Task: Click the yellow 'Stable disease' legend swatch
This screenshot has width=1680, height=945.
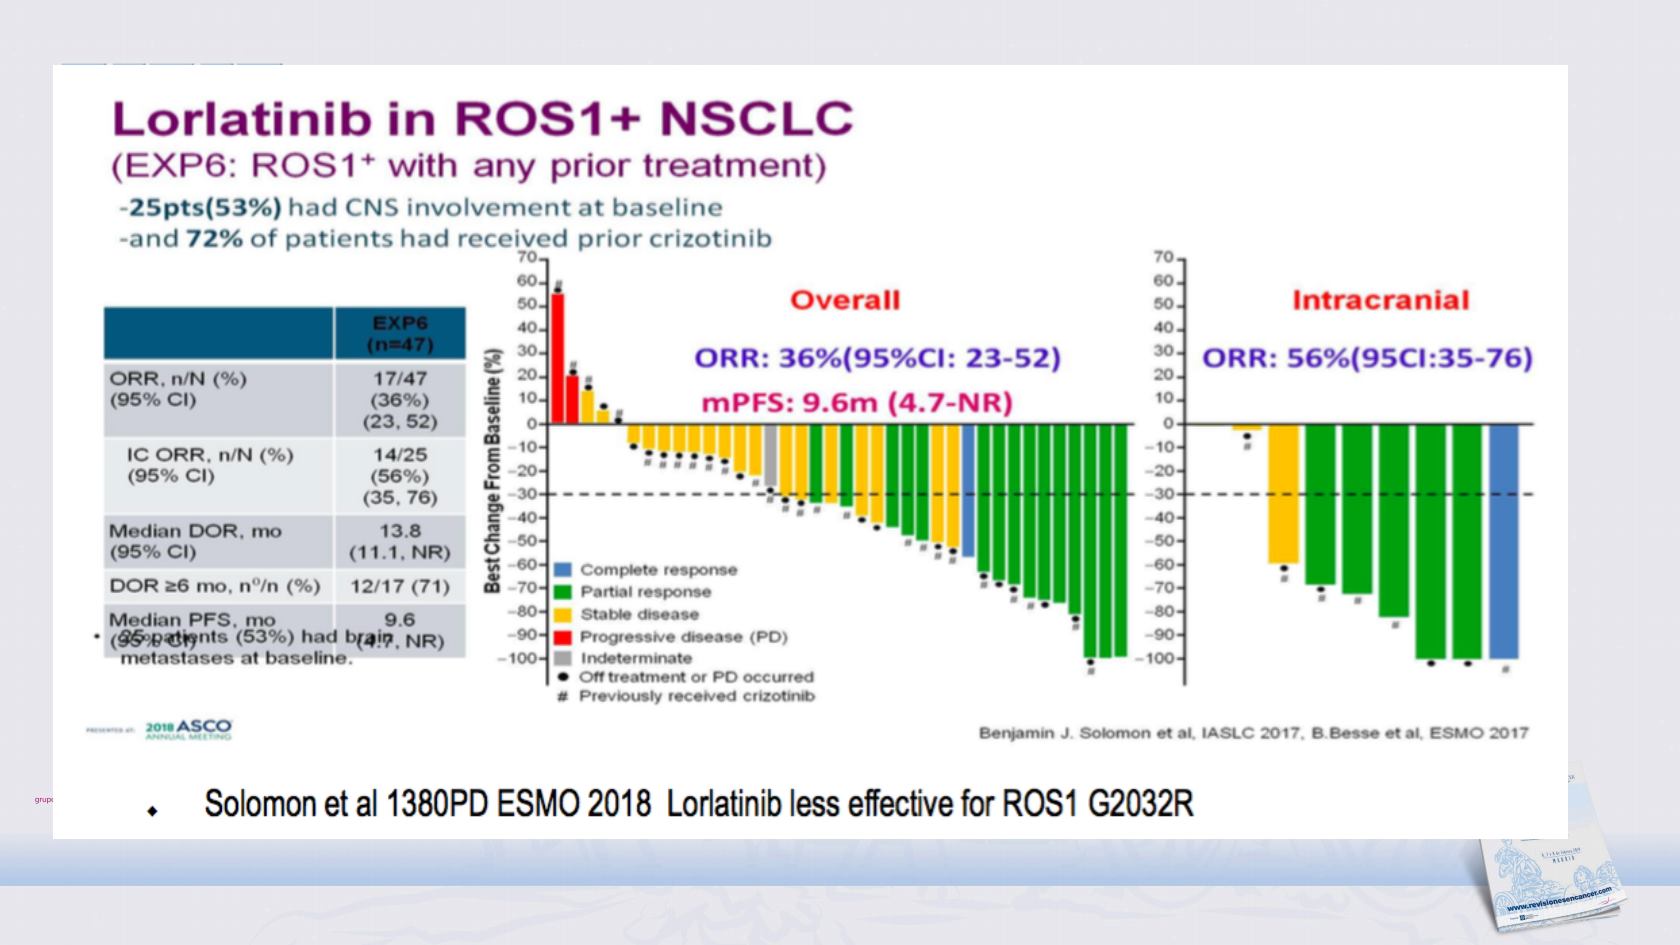Action: [562, 614]
